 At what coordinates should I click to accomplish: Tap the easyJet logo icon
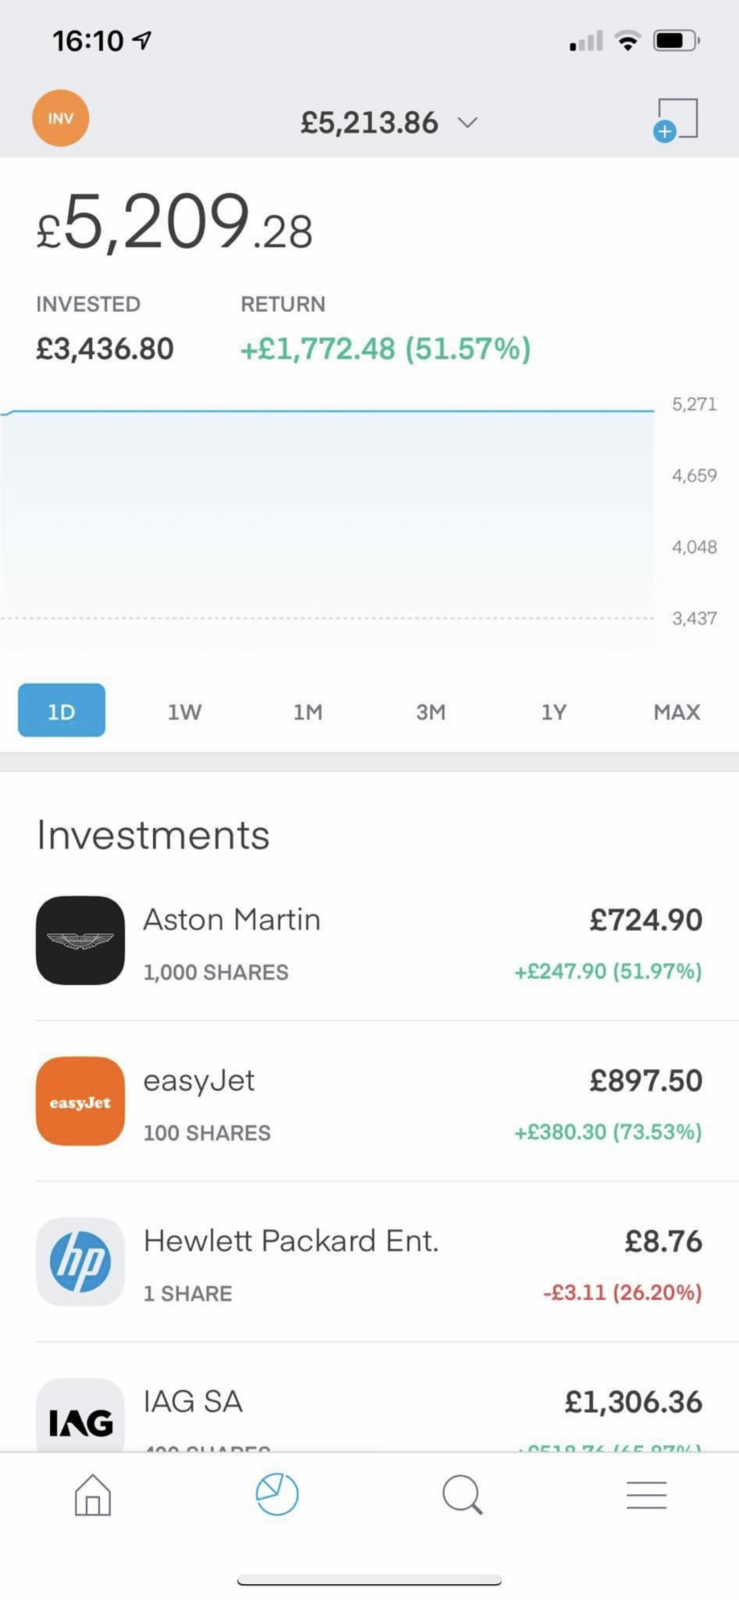pos(80,1101)
